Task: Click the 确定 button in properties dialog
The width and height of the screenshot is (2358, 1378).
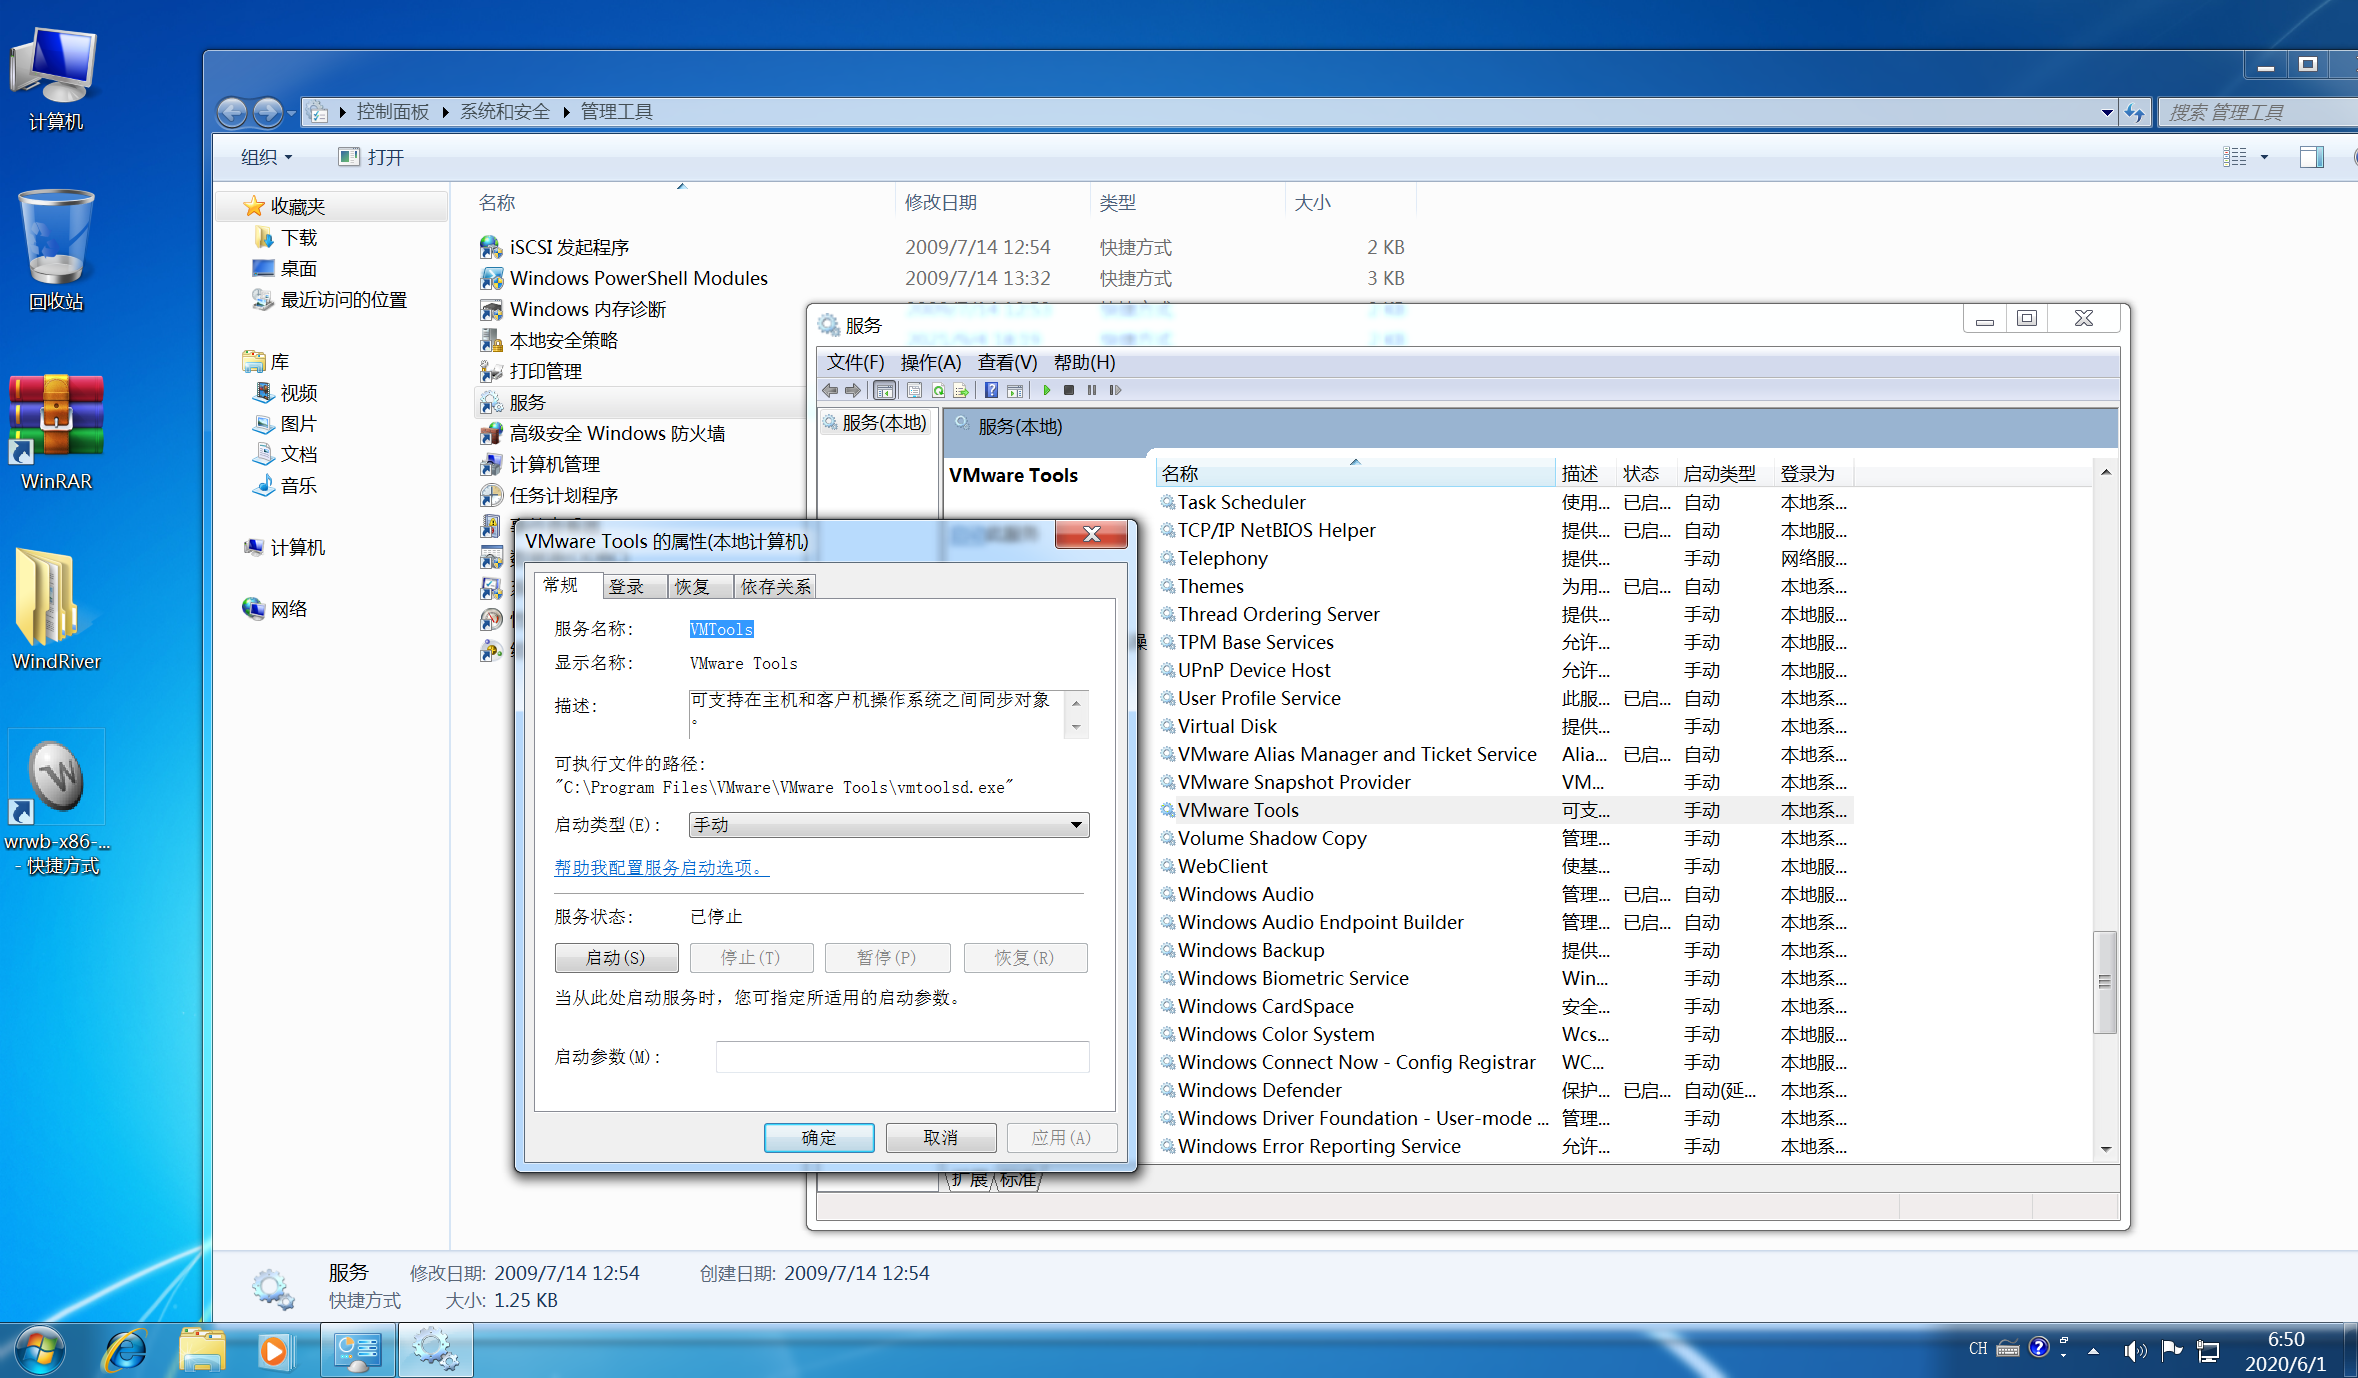Action: click(819, 1138)
